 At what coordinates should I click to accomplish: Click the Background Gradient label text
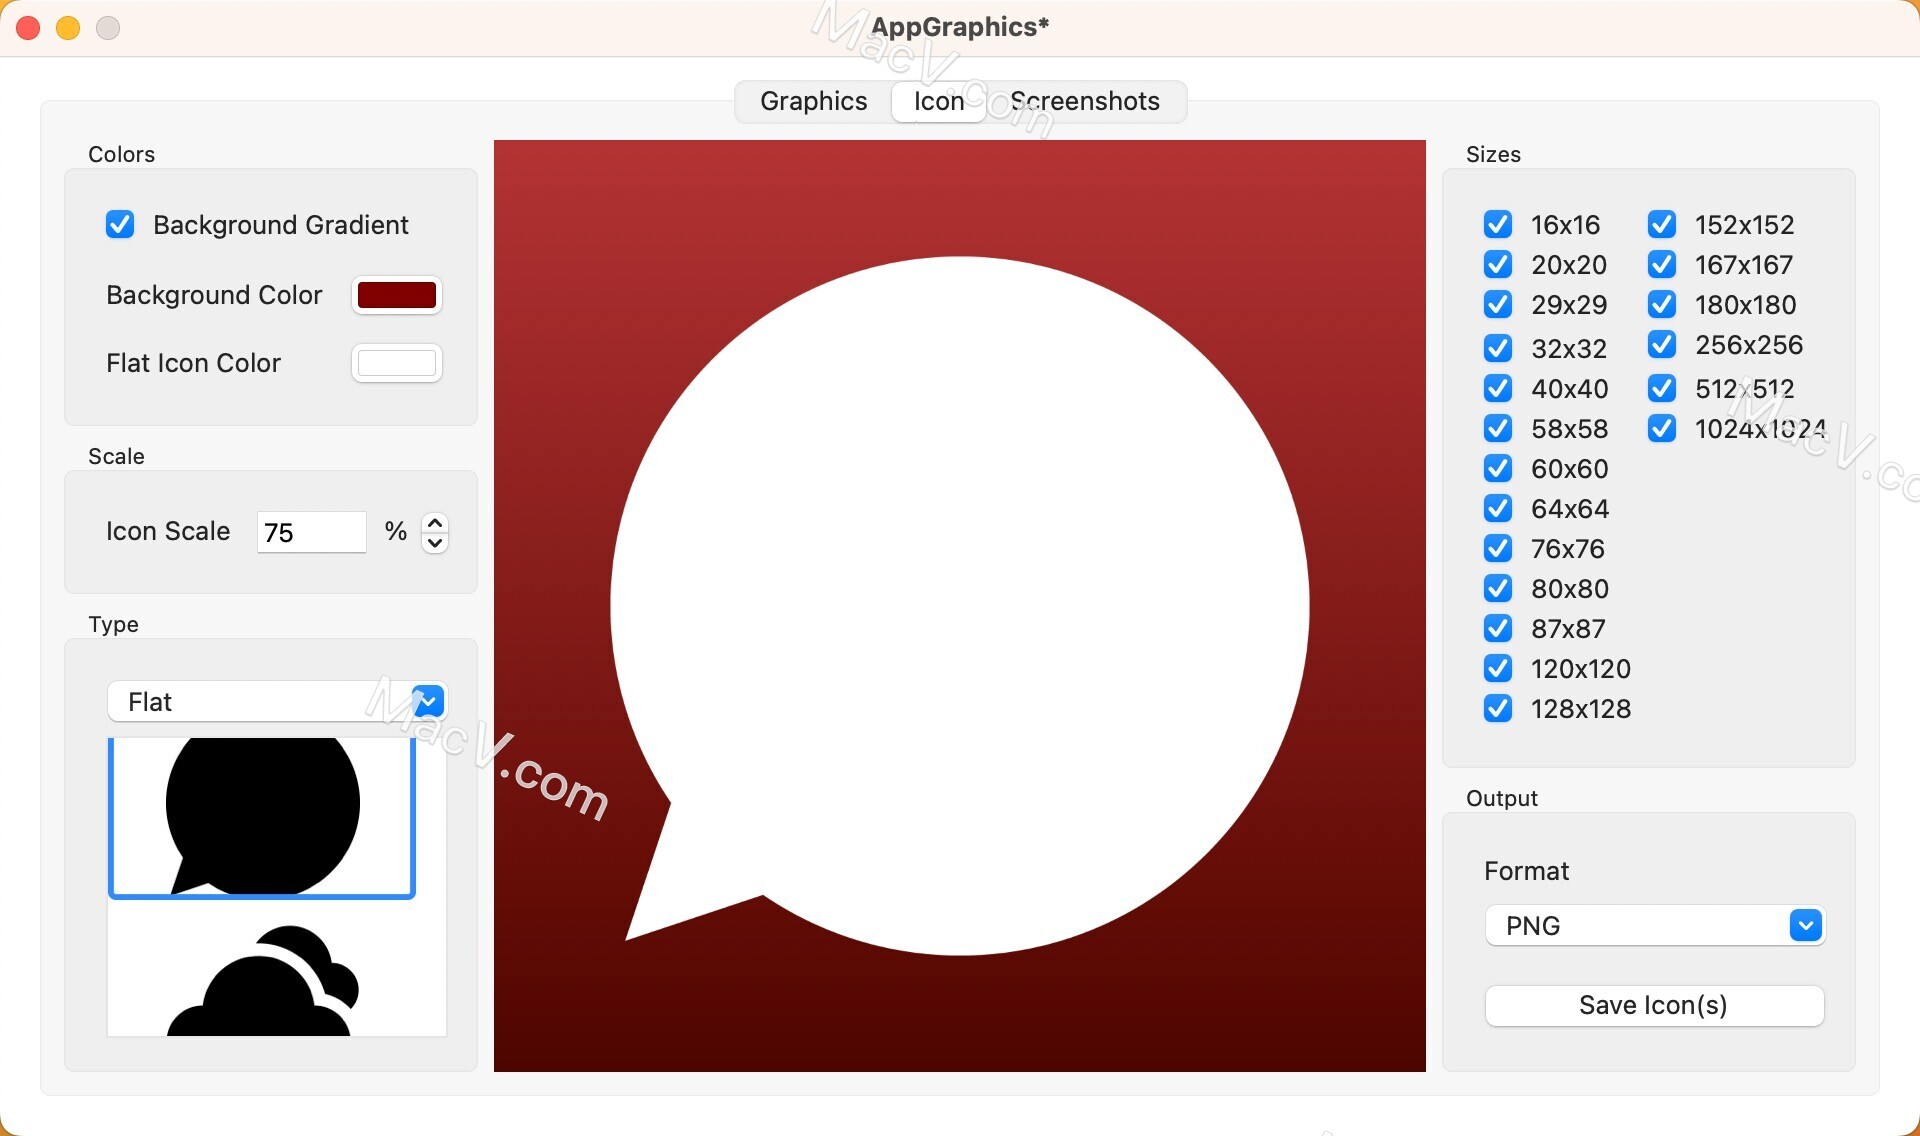pos(281,225)
